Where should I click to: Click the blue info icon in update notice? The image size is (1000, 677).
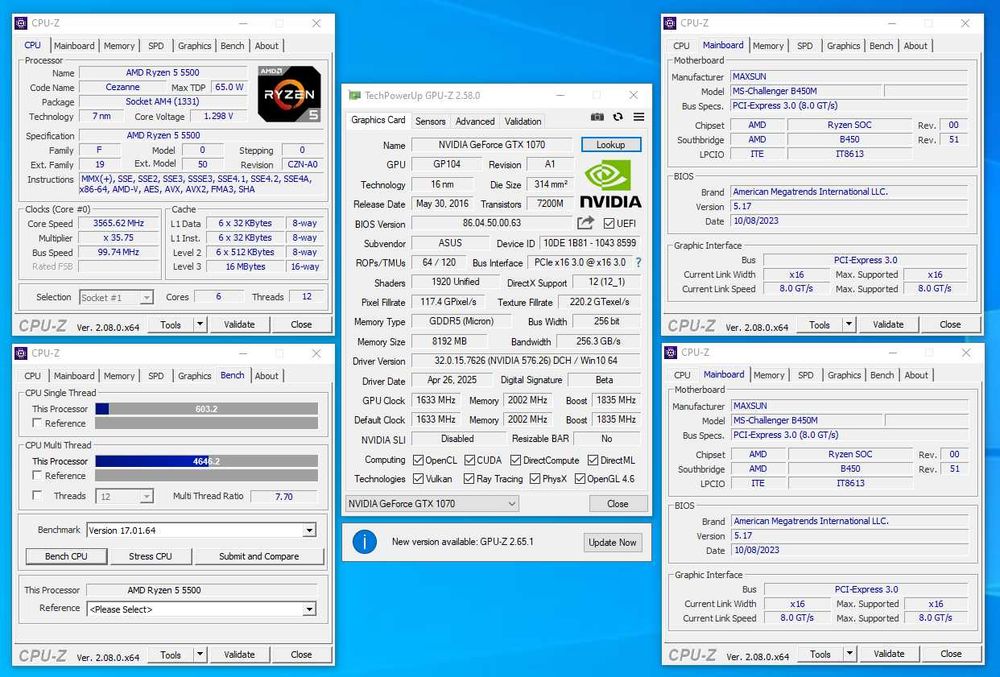[365, 542]
